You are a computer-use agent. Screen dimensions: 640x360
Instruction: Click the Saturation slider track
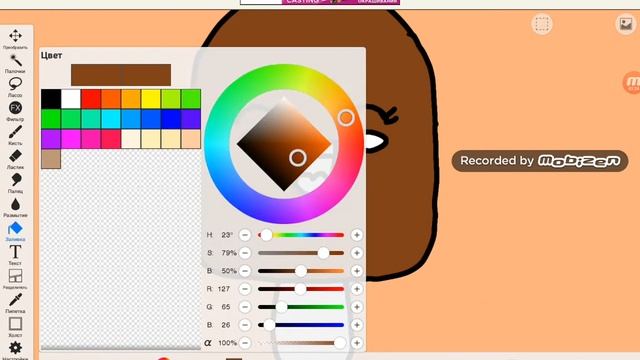pos(301,253)
